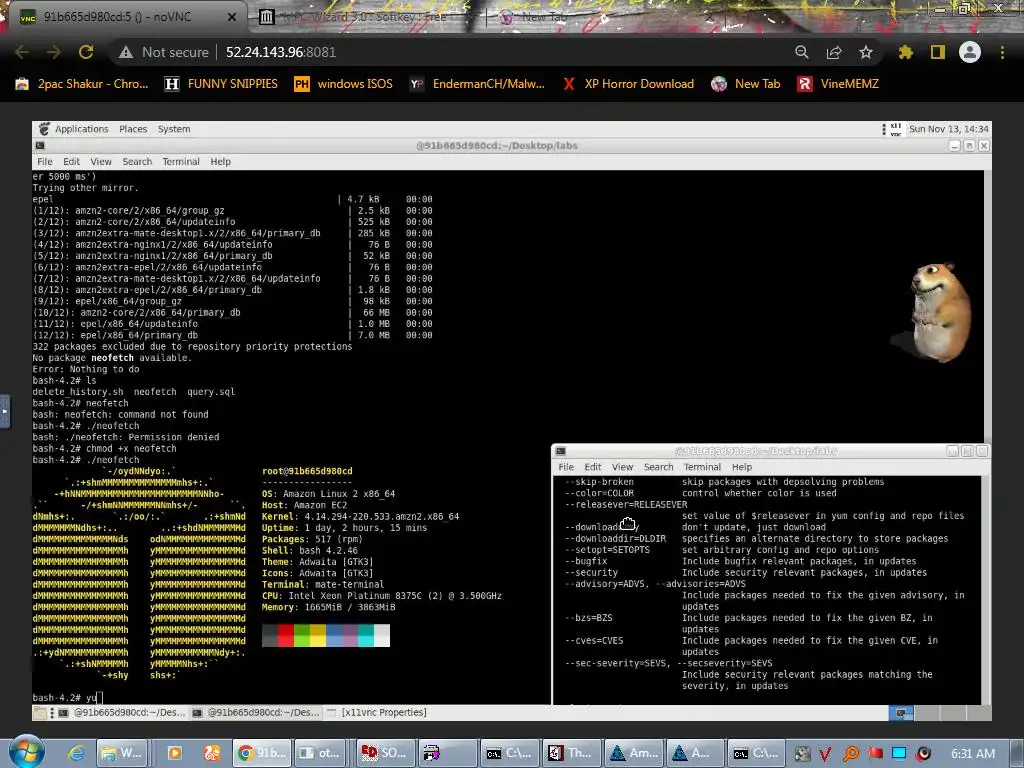Select x11vnc Properties in MATE window list
Viewport: 1024px width, 768px height.
[x=376, y=712]
